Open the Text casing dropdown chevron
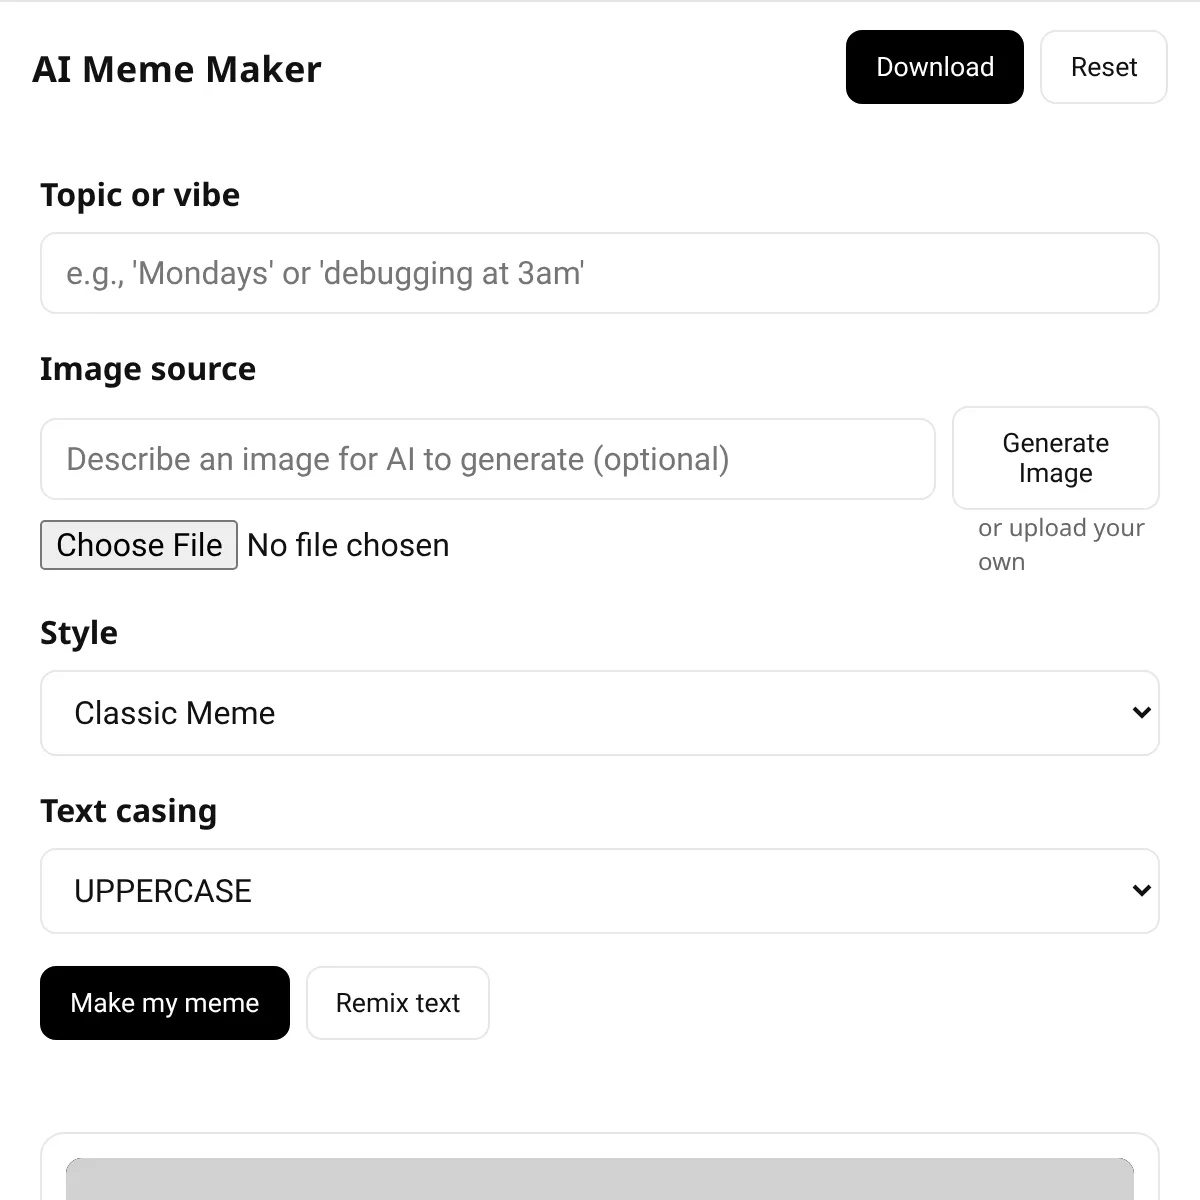The height and width of the screenshot is (1200, 1200). coord(1141,890)
